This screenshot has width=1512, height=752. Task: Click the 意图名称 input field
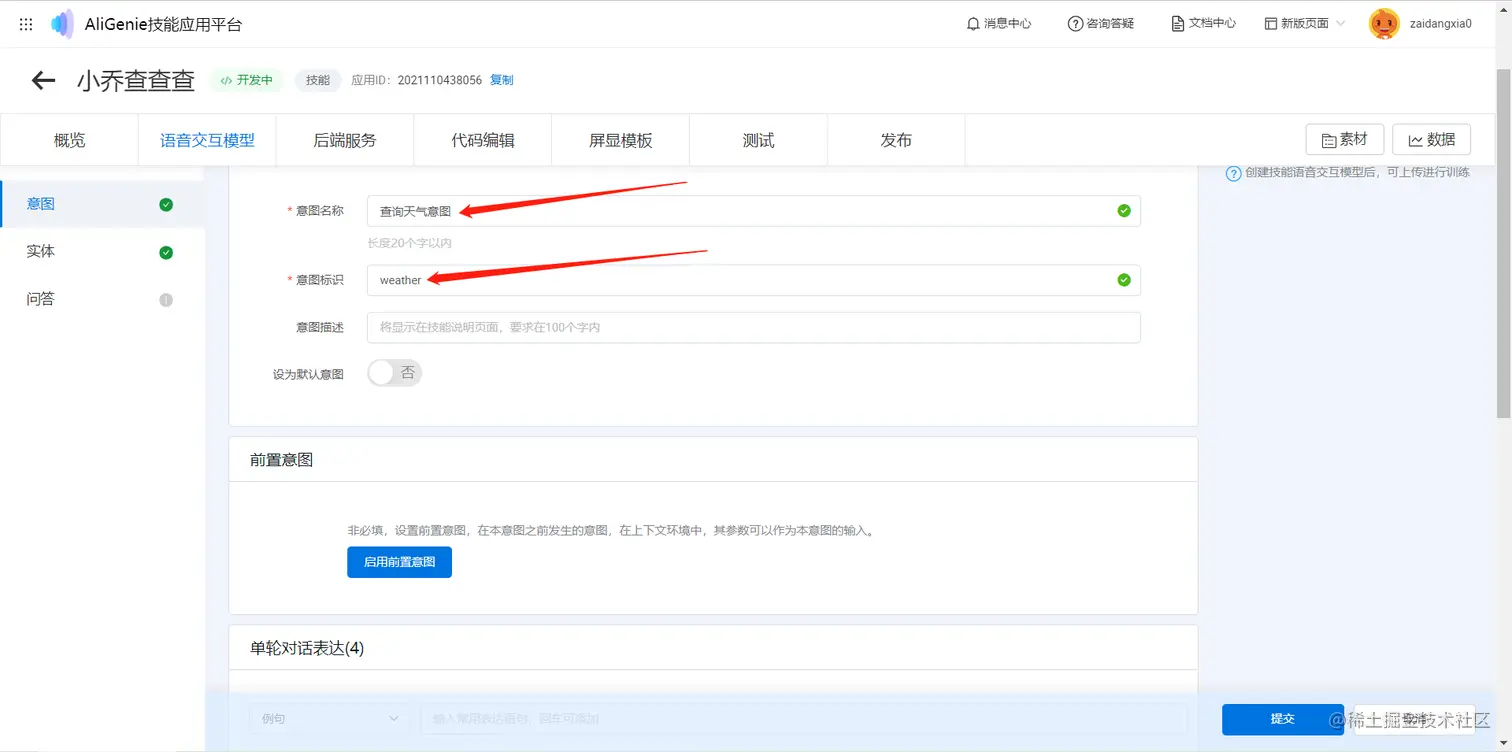754,211
